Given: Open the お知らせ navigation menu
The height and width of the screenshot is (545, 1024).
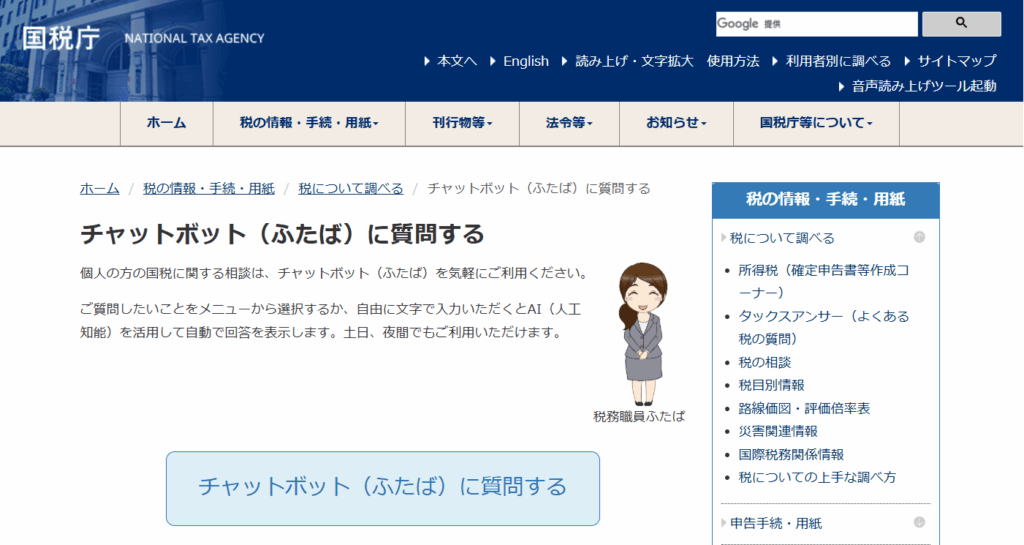Looking at the screenshot, I should pos(676,123).
